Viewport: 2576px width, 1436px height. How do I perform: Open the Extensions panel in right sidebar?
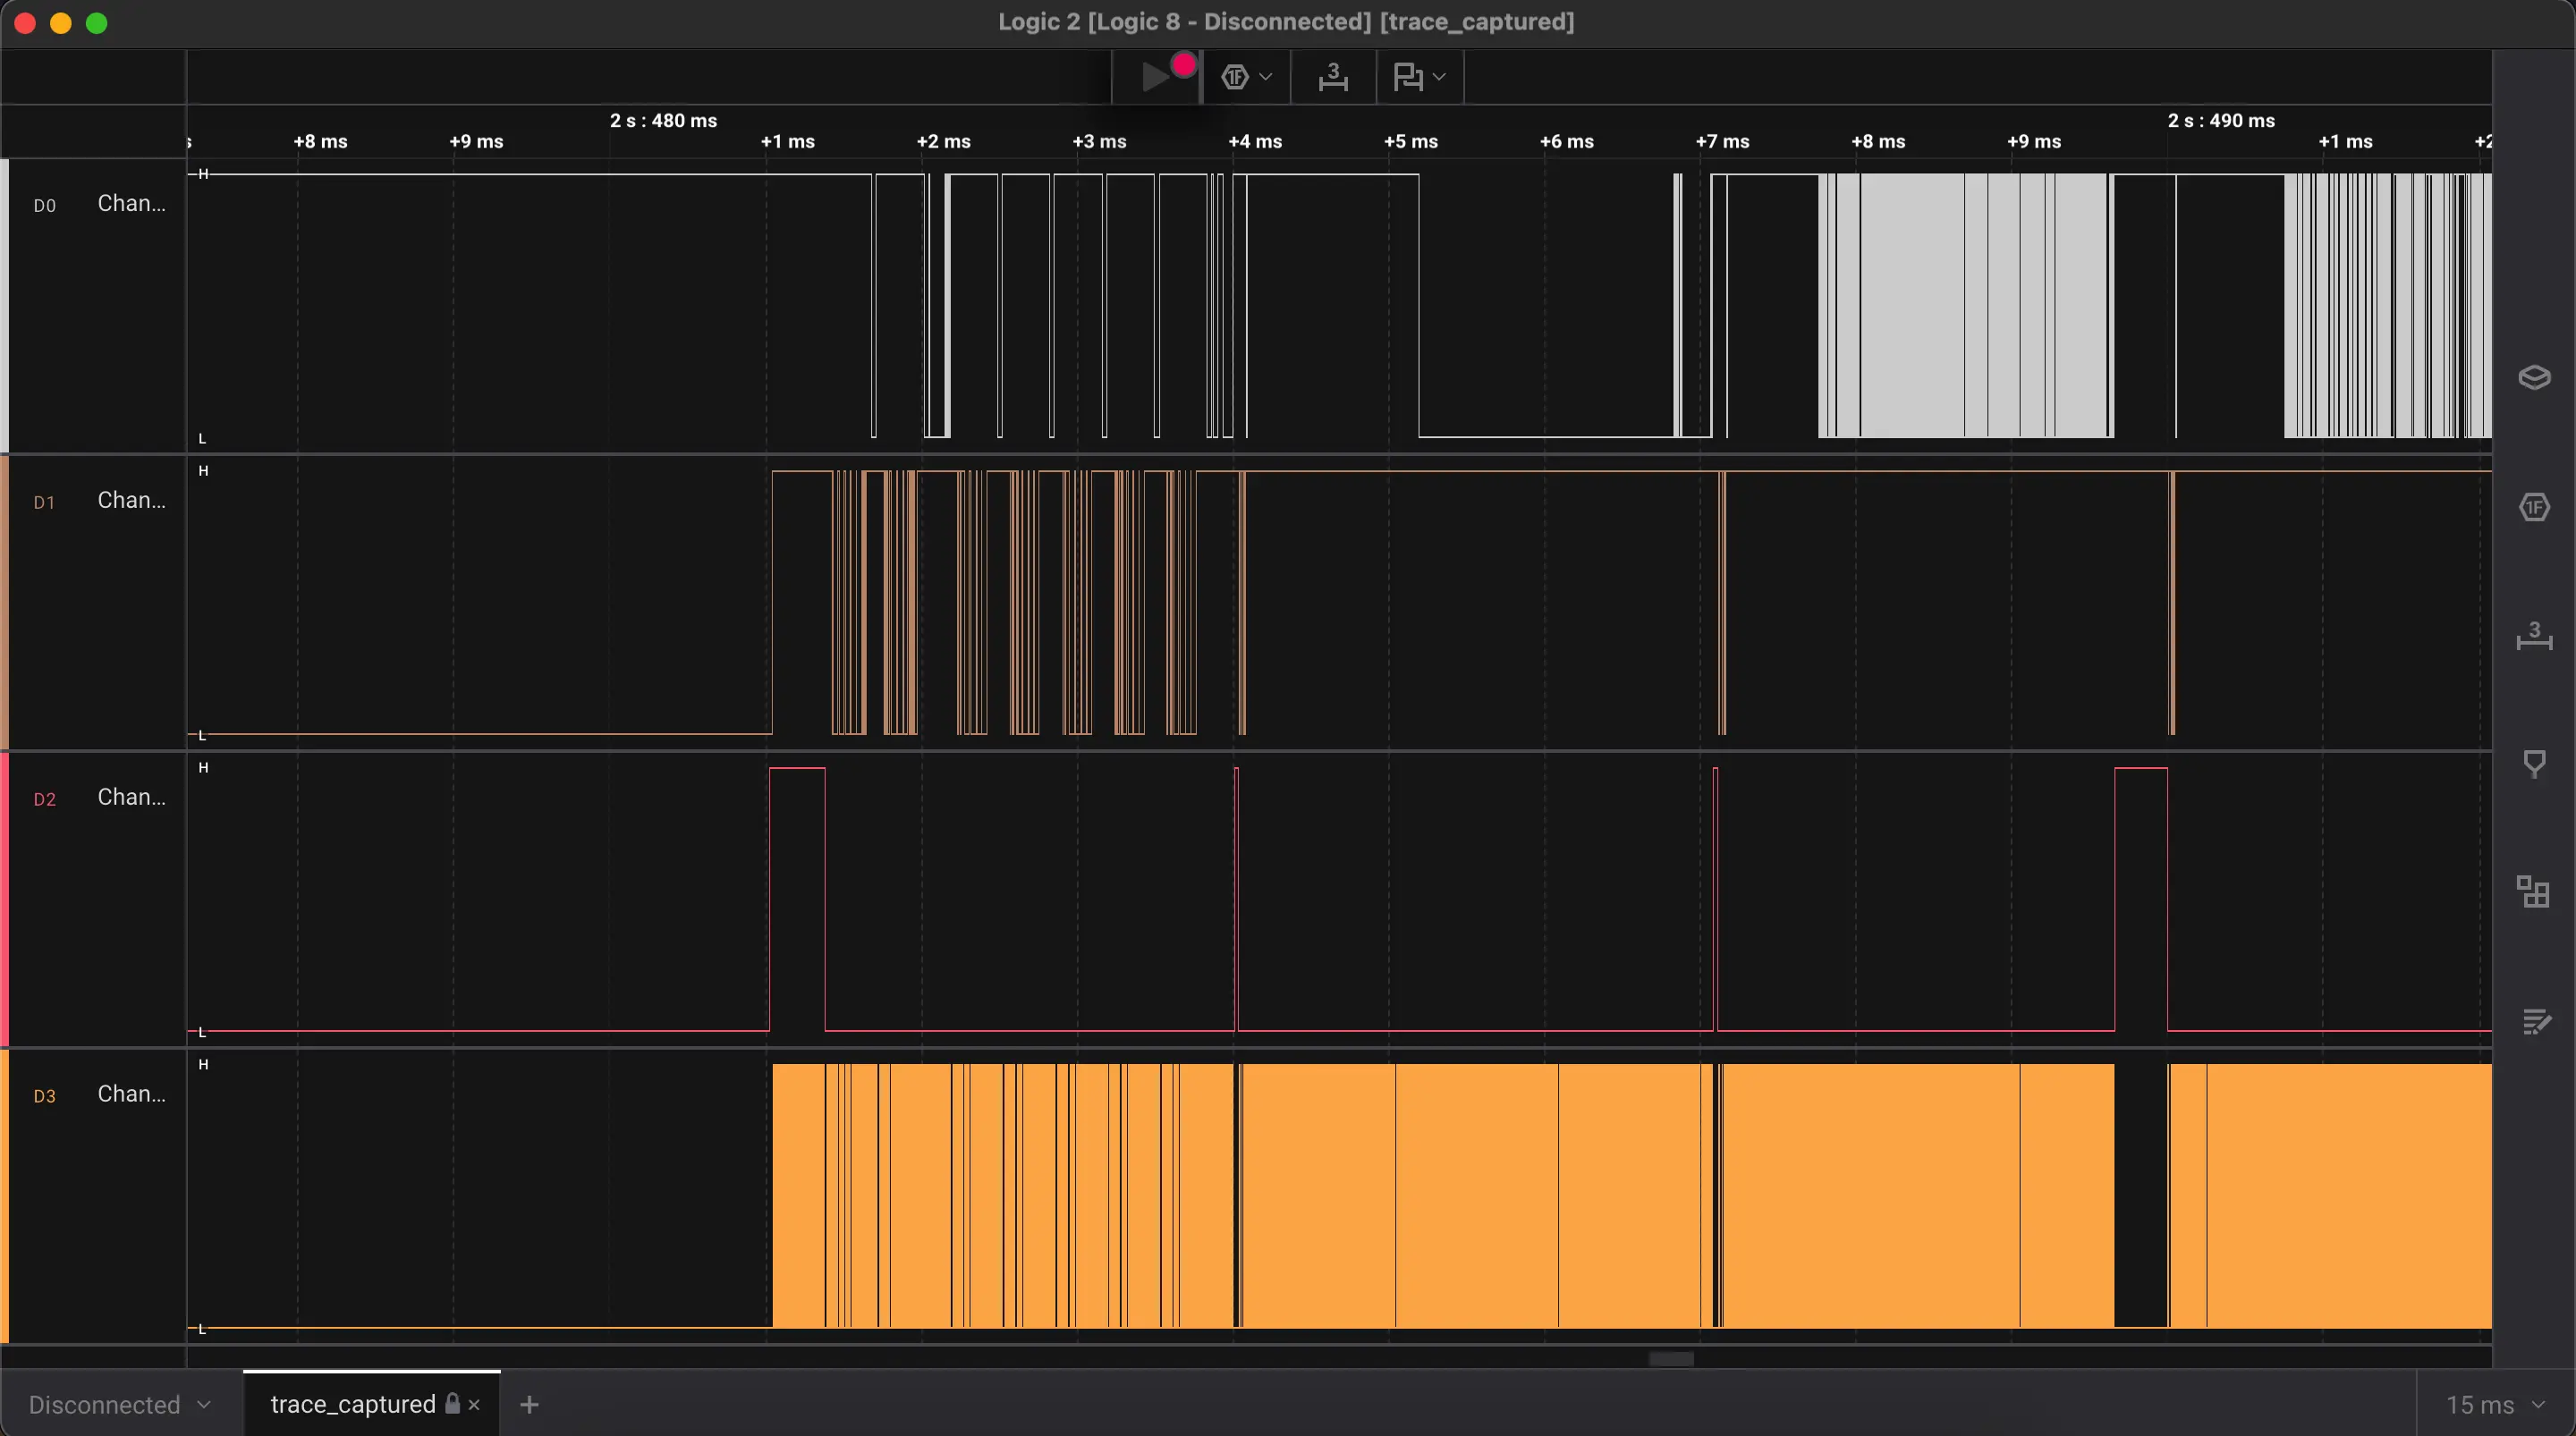tap(2533, 892)
